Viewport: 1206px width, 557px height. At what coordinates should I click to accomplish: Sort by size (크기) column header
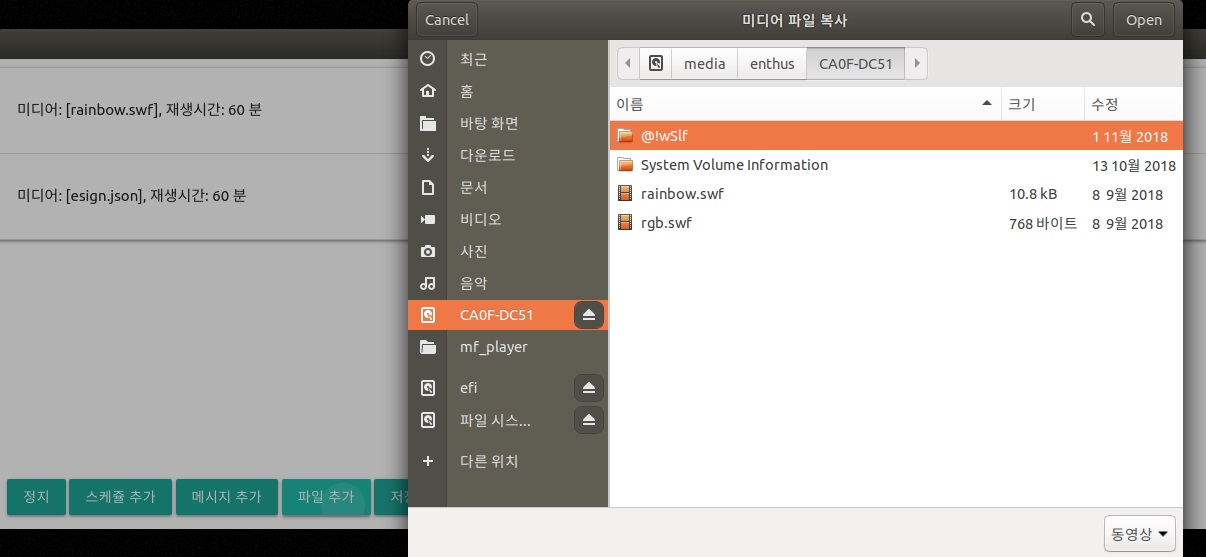tap(1043, 104)
